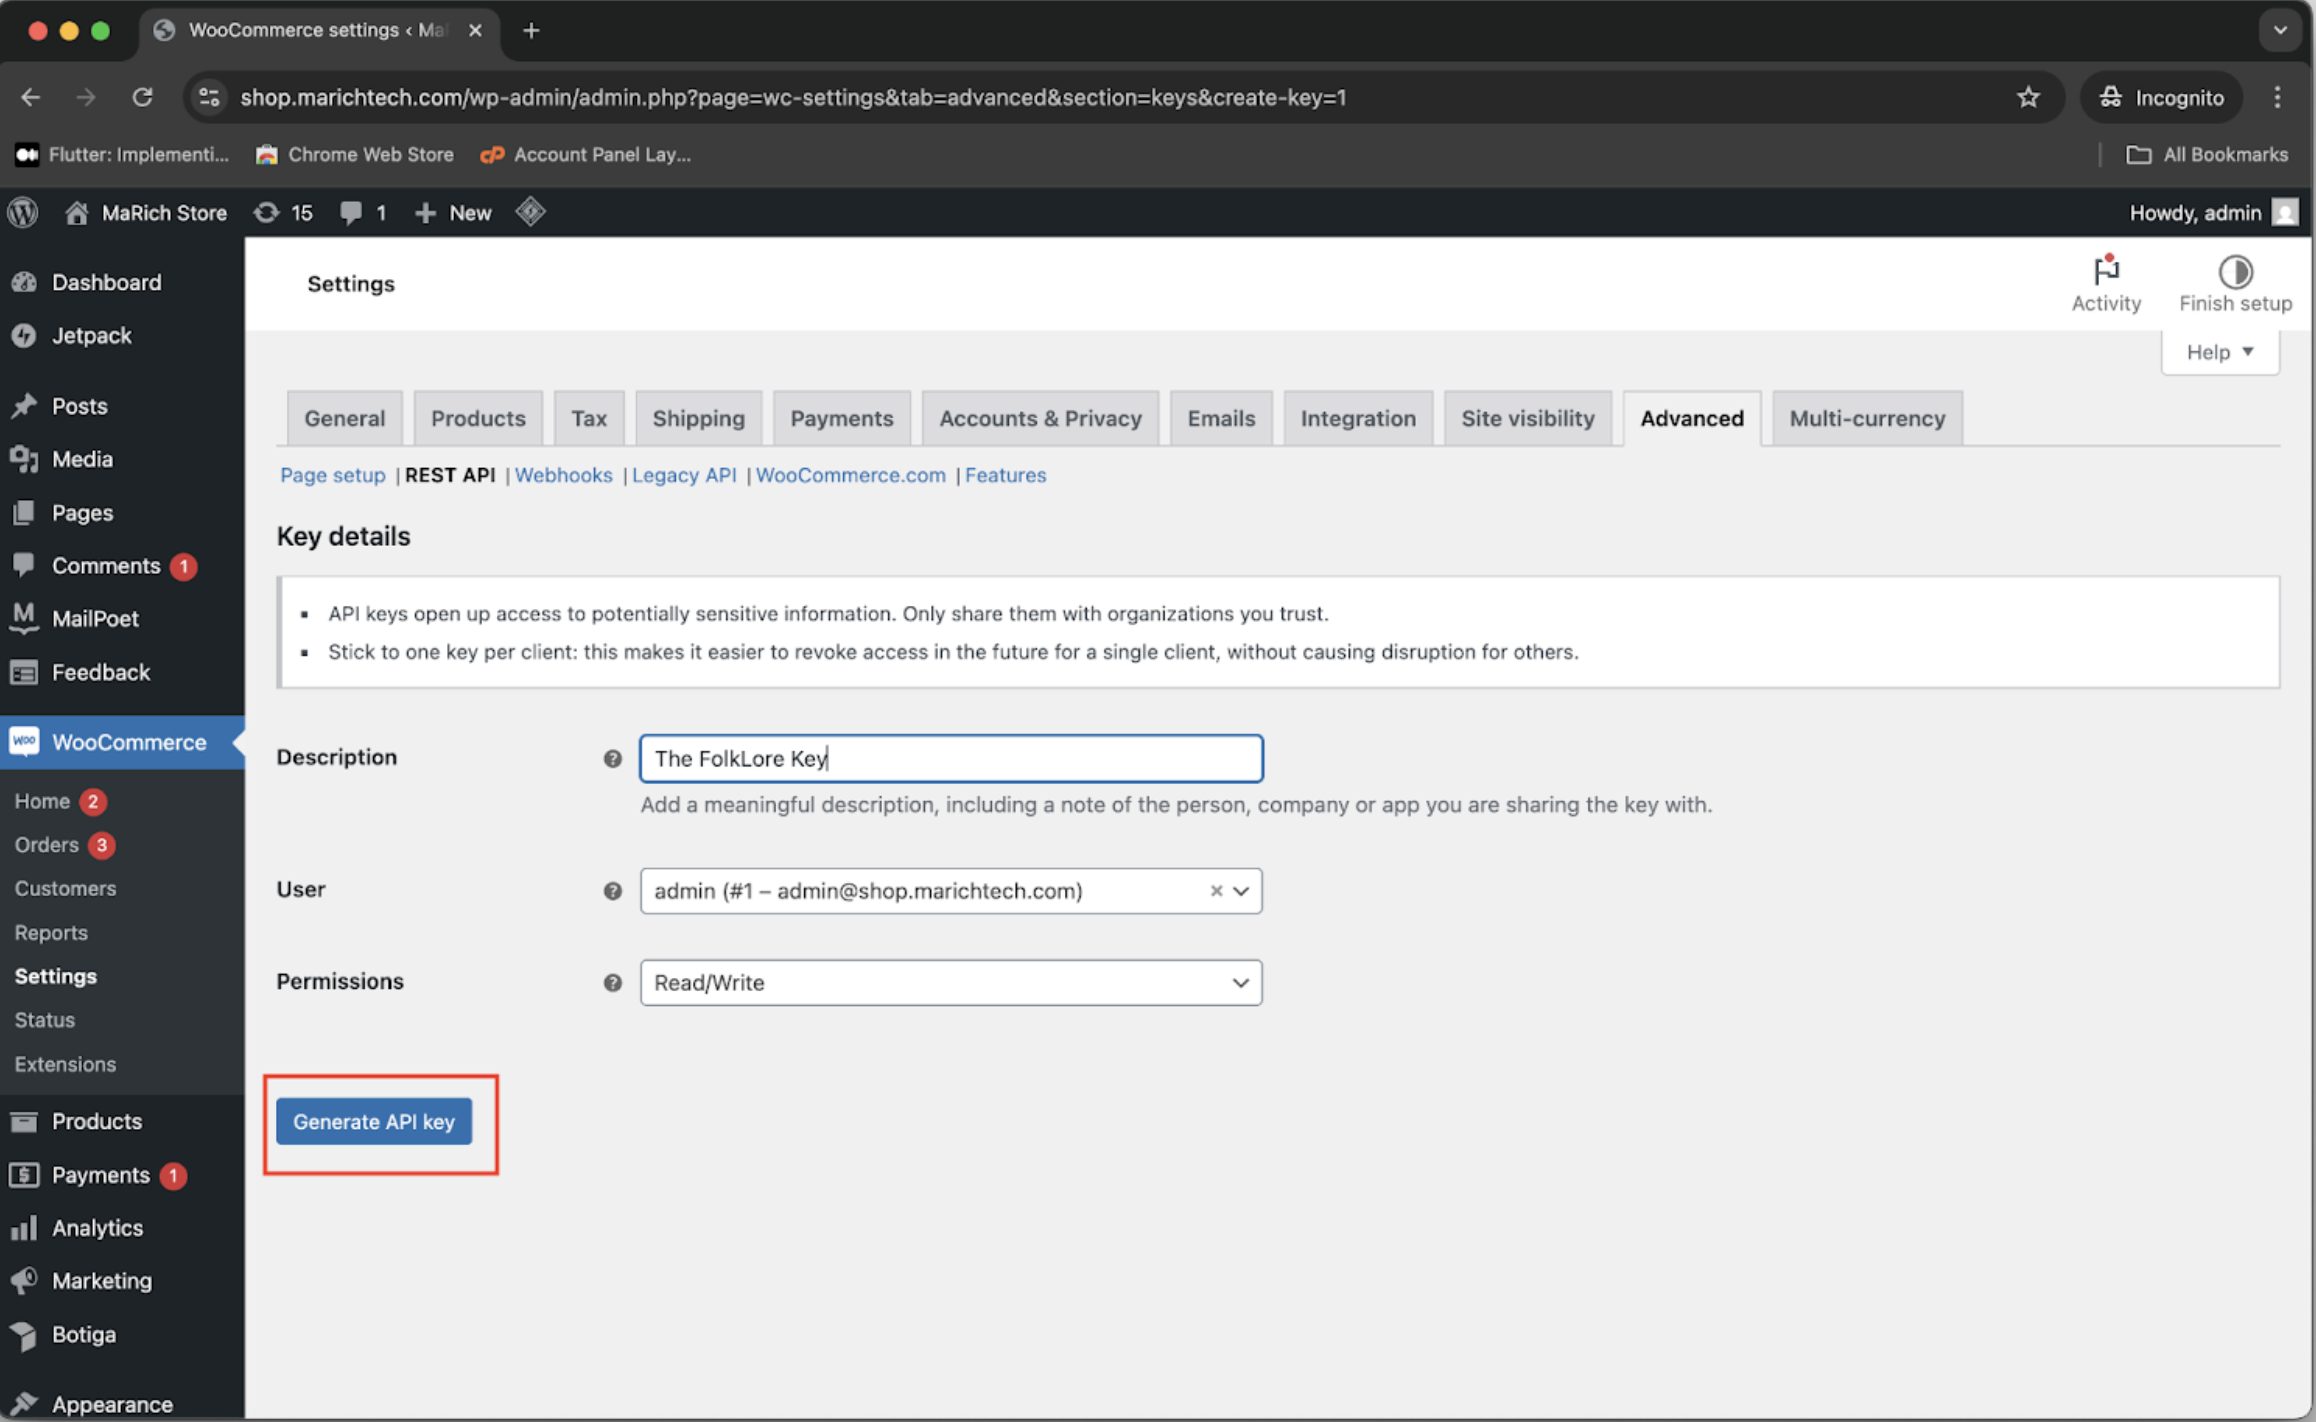Click into the Description text field

click(950, 759)
